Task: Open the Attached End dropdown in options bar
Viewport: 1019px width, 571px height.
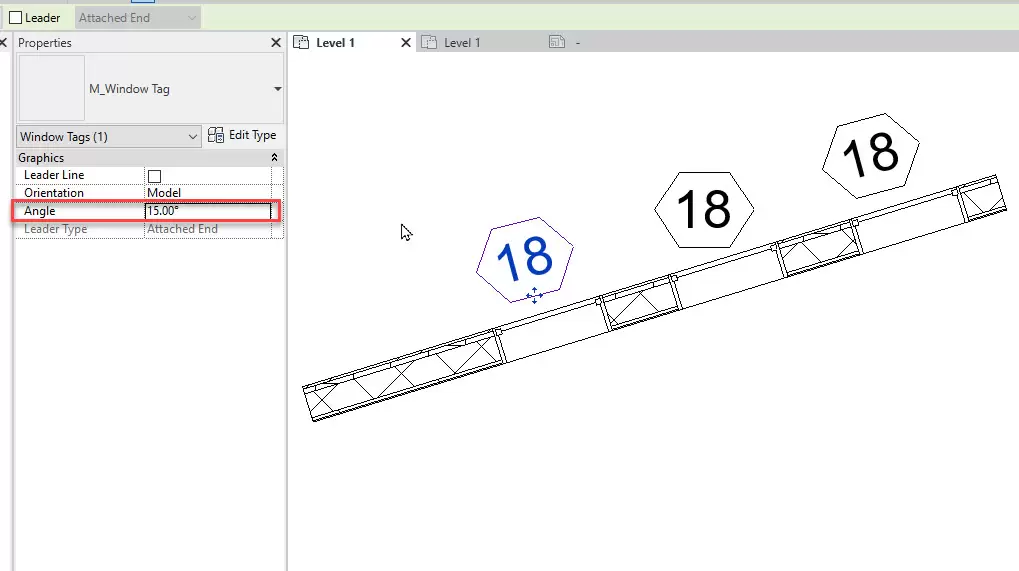Action: [x=138, y=18]
